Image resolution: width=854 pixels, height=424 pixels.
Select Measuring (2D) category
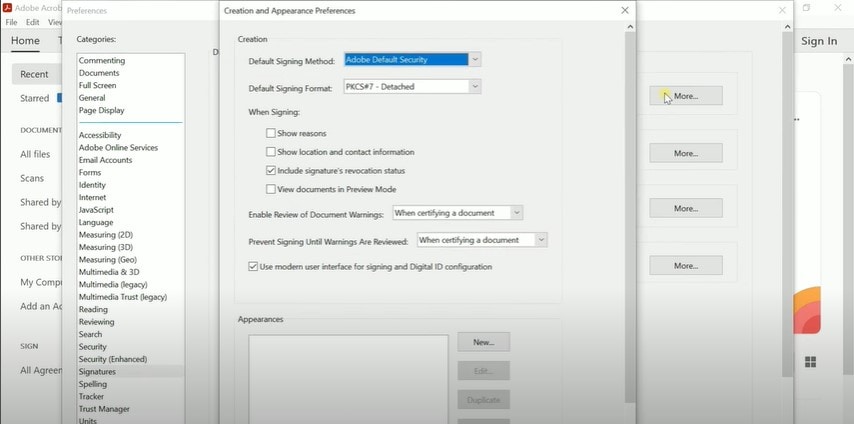(x=106, y=235)
